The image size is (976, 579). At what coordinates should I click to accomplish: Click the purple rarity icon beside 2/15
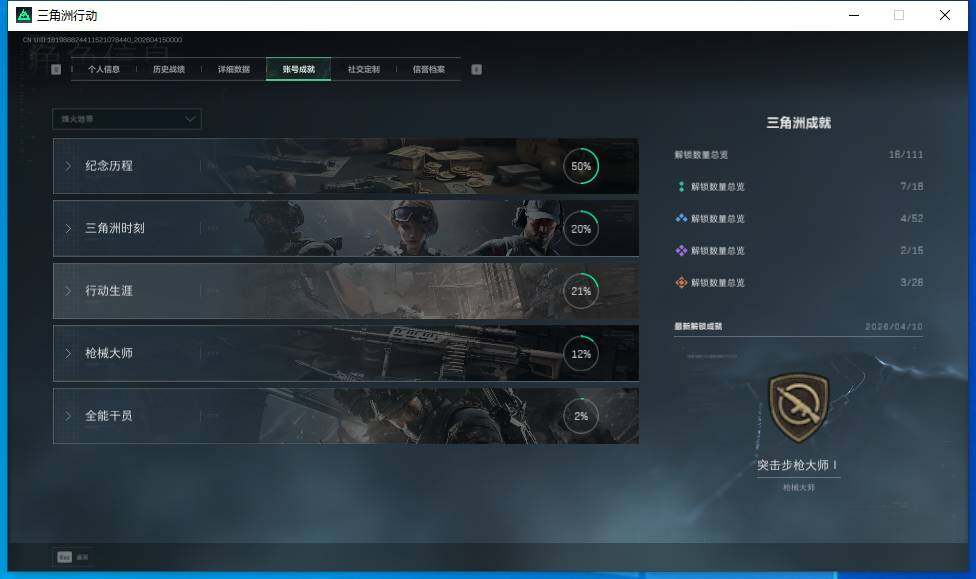[x=681, y=250]
